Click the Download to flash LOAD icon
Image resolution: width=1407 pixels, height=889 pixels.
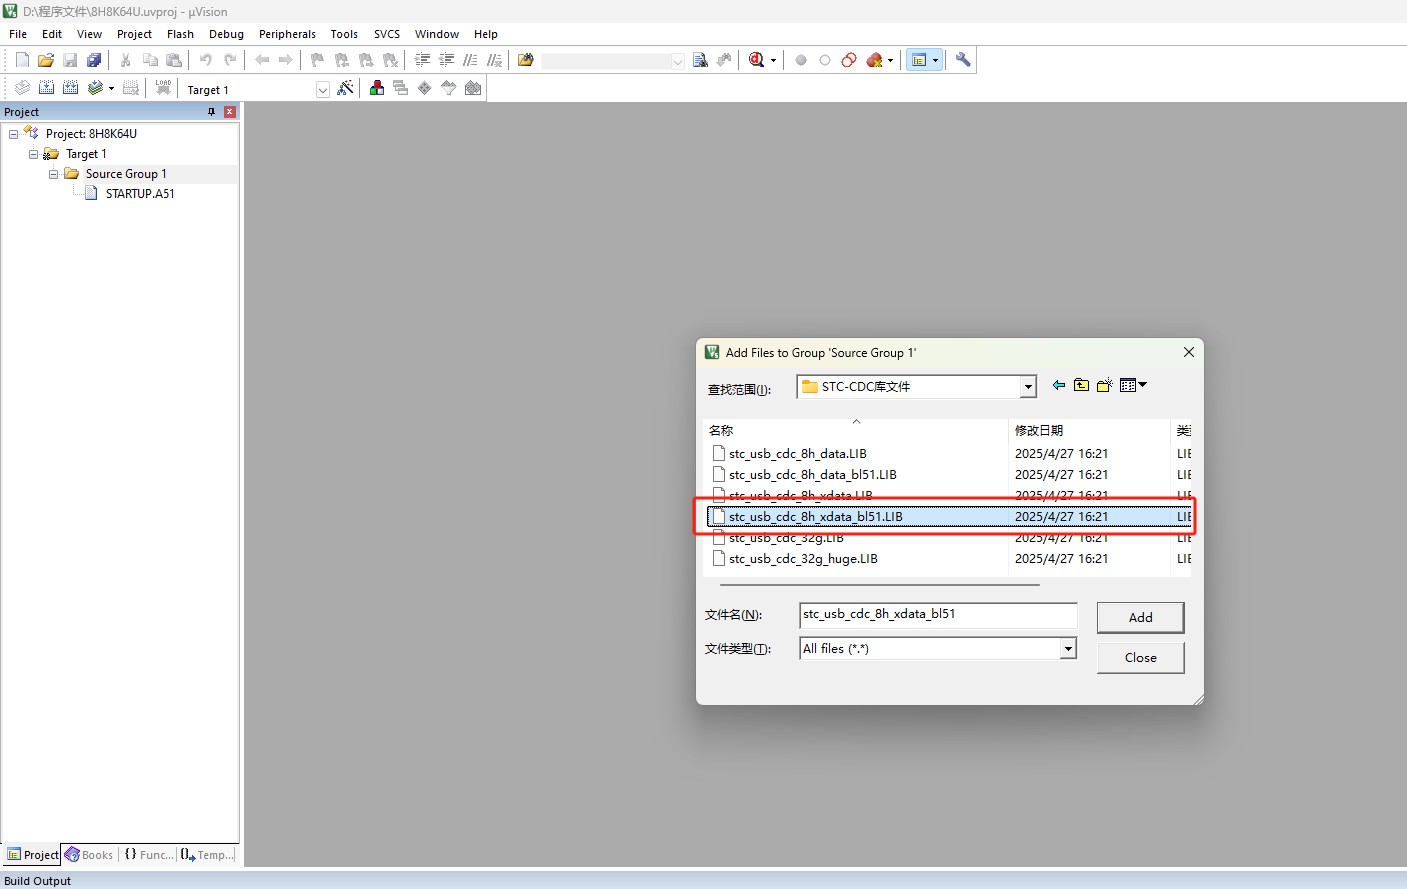pyautogui.click(x=163, y=88)
